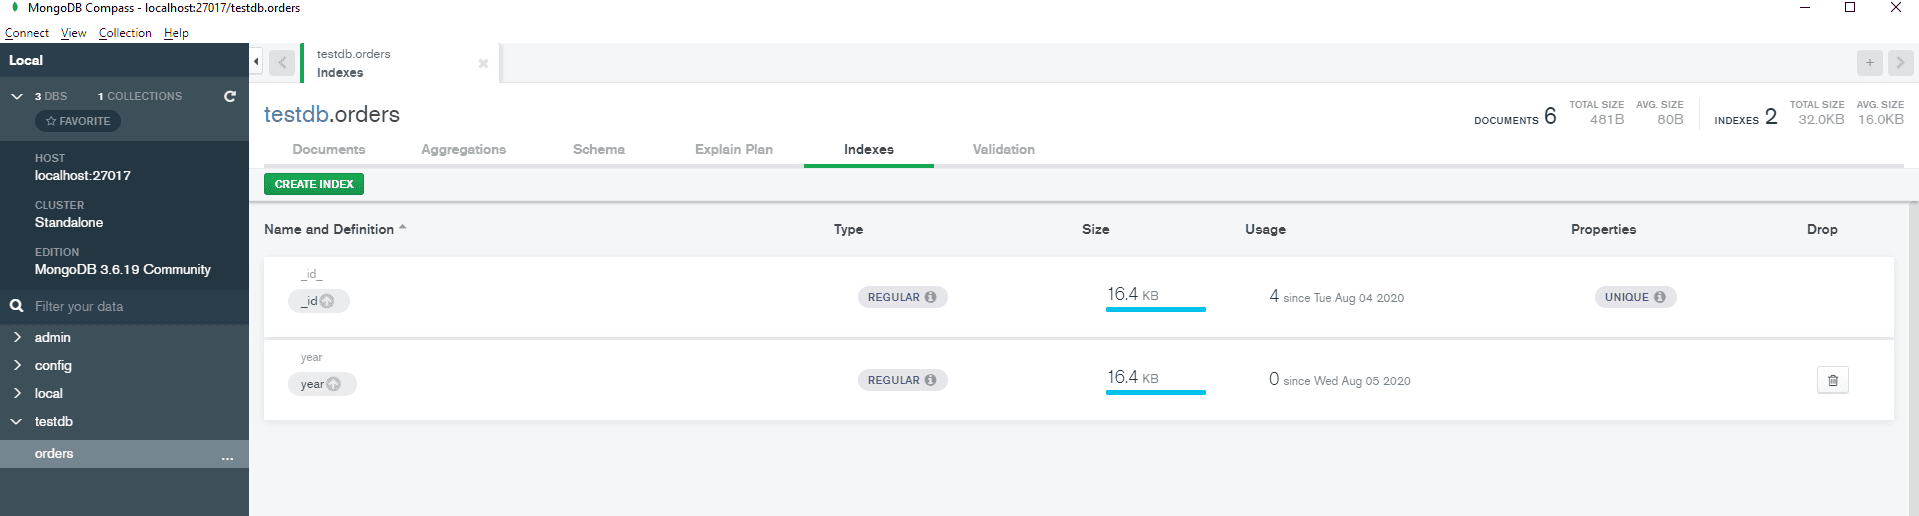
Task: Click the info icon on UNIQUE property badge
Action: [x=1660, y=297]
